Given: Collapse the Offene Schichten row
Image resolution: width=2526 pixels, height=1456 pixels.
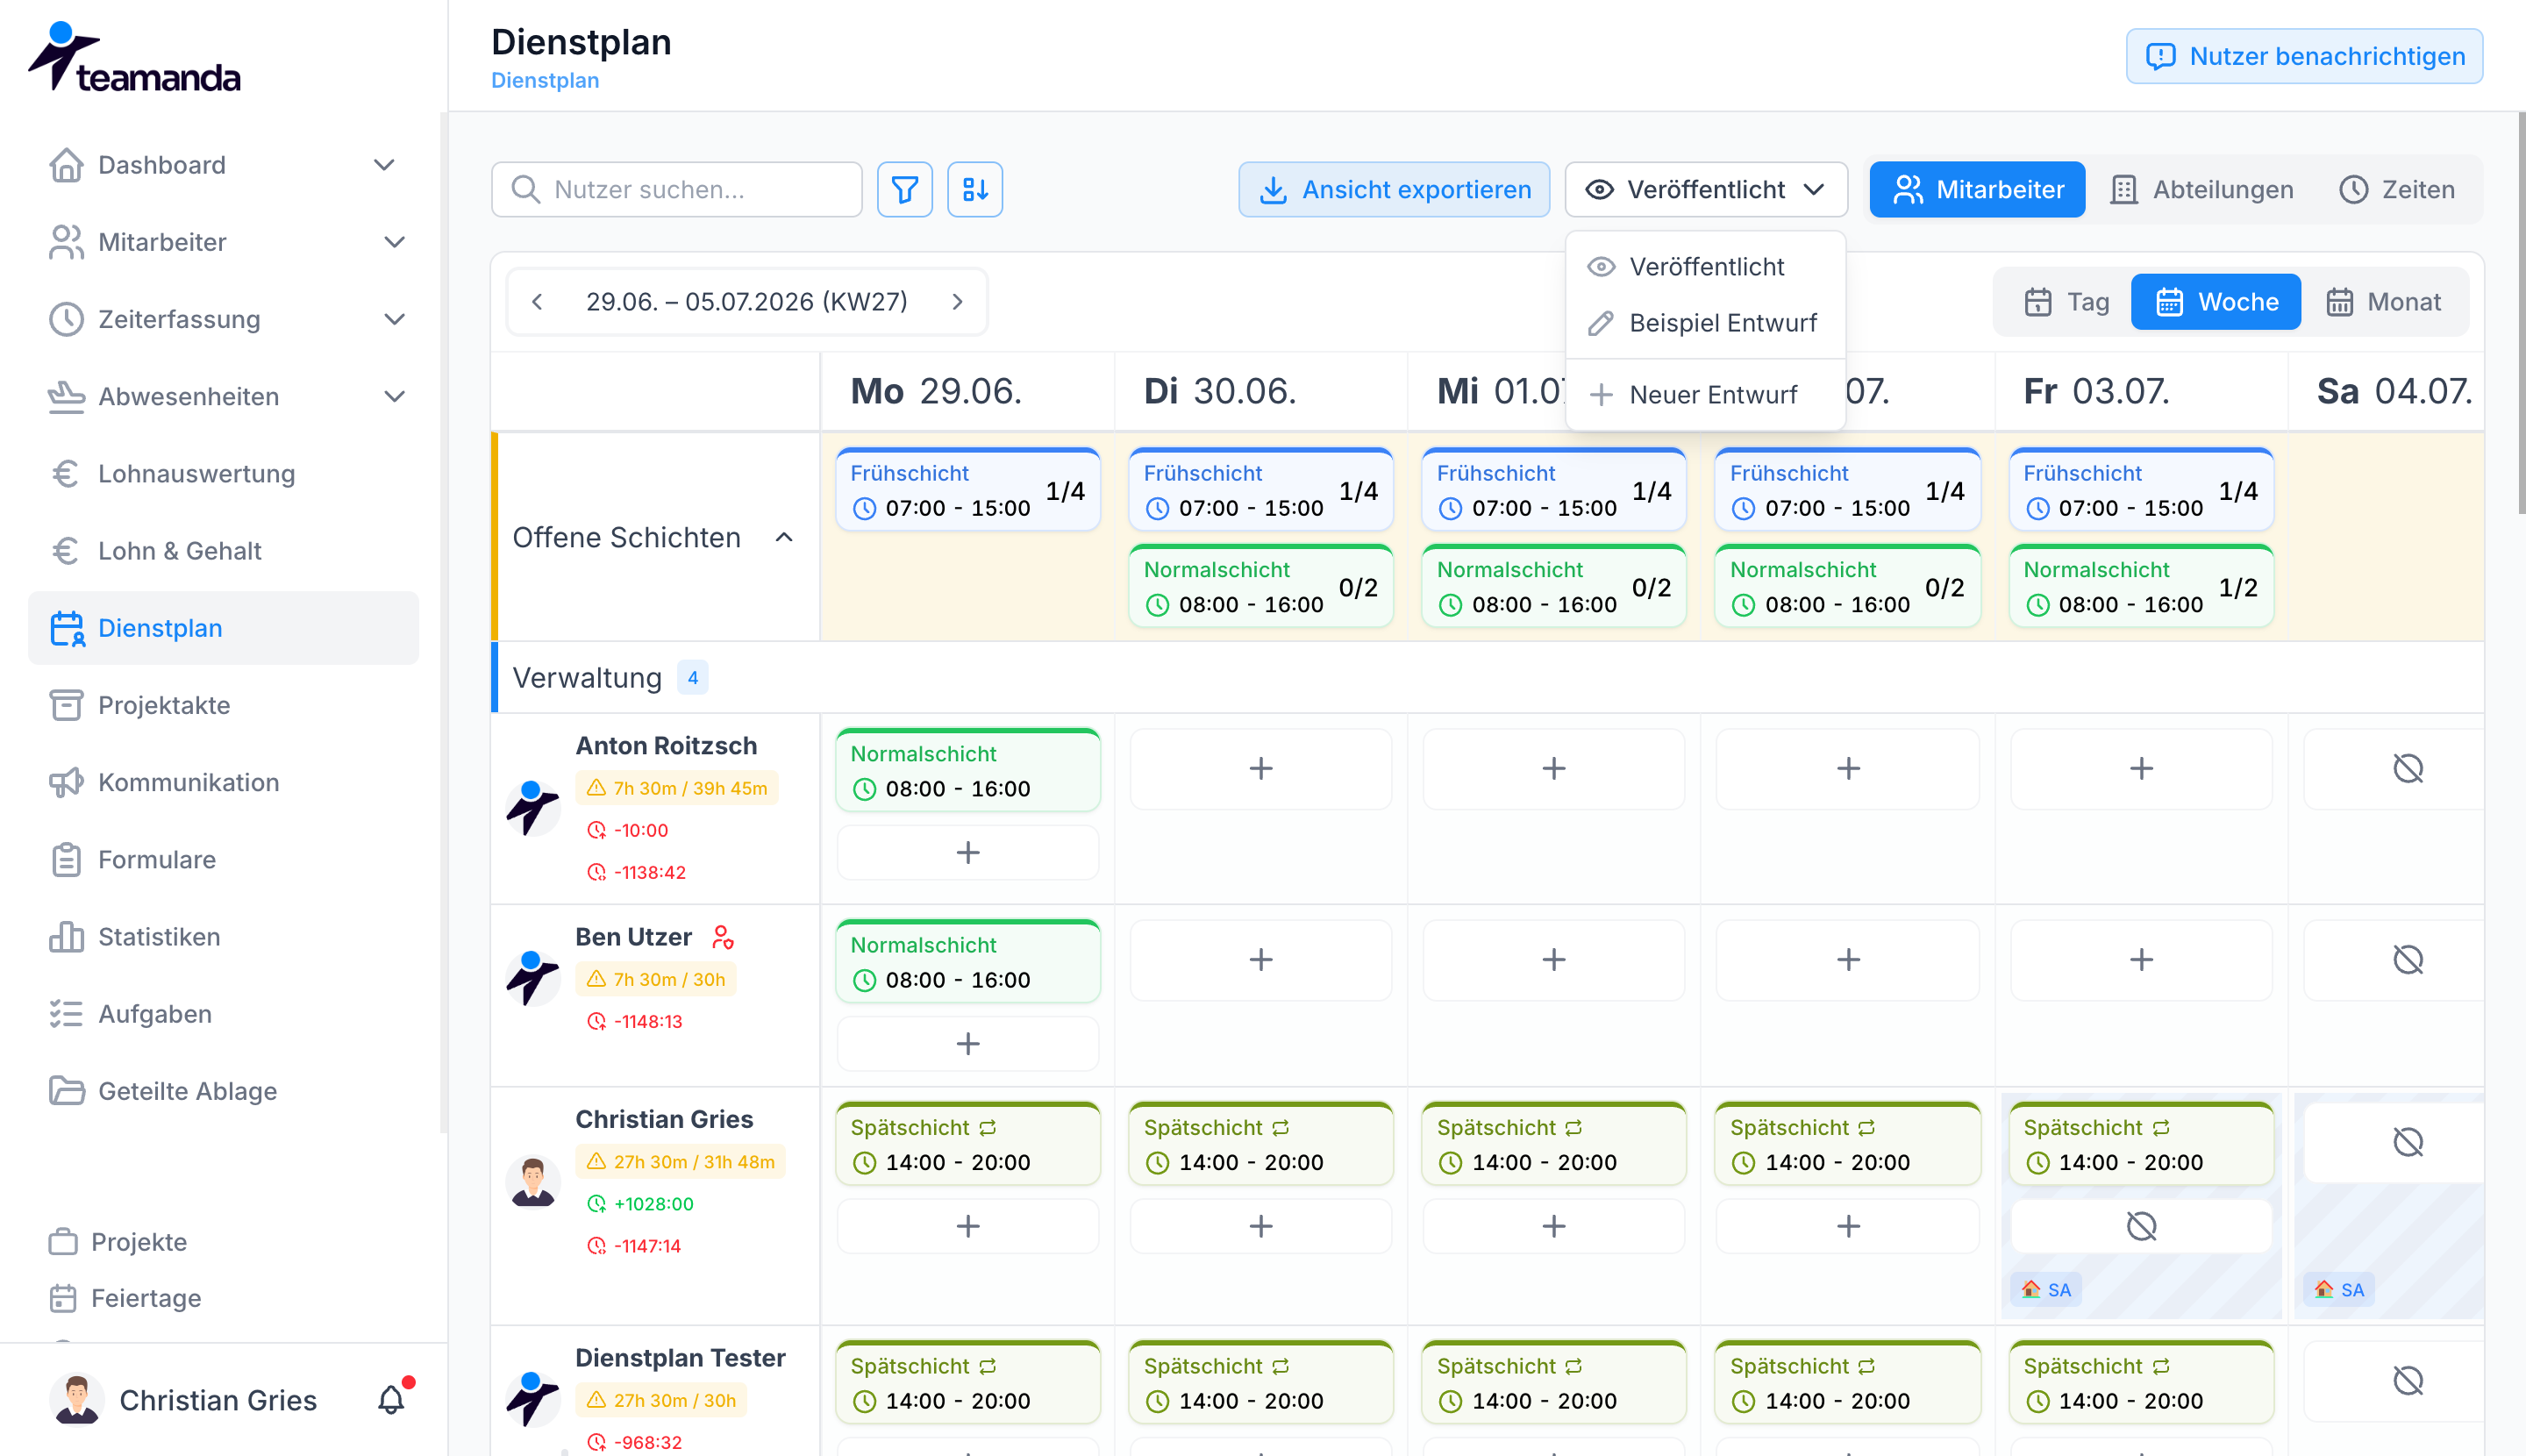Looking at the screenshot, I should pyautogui.click(x=784, y=538).
